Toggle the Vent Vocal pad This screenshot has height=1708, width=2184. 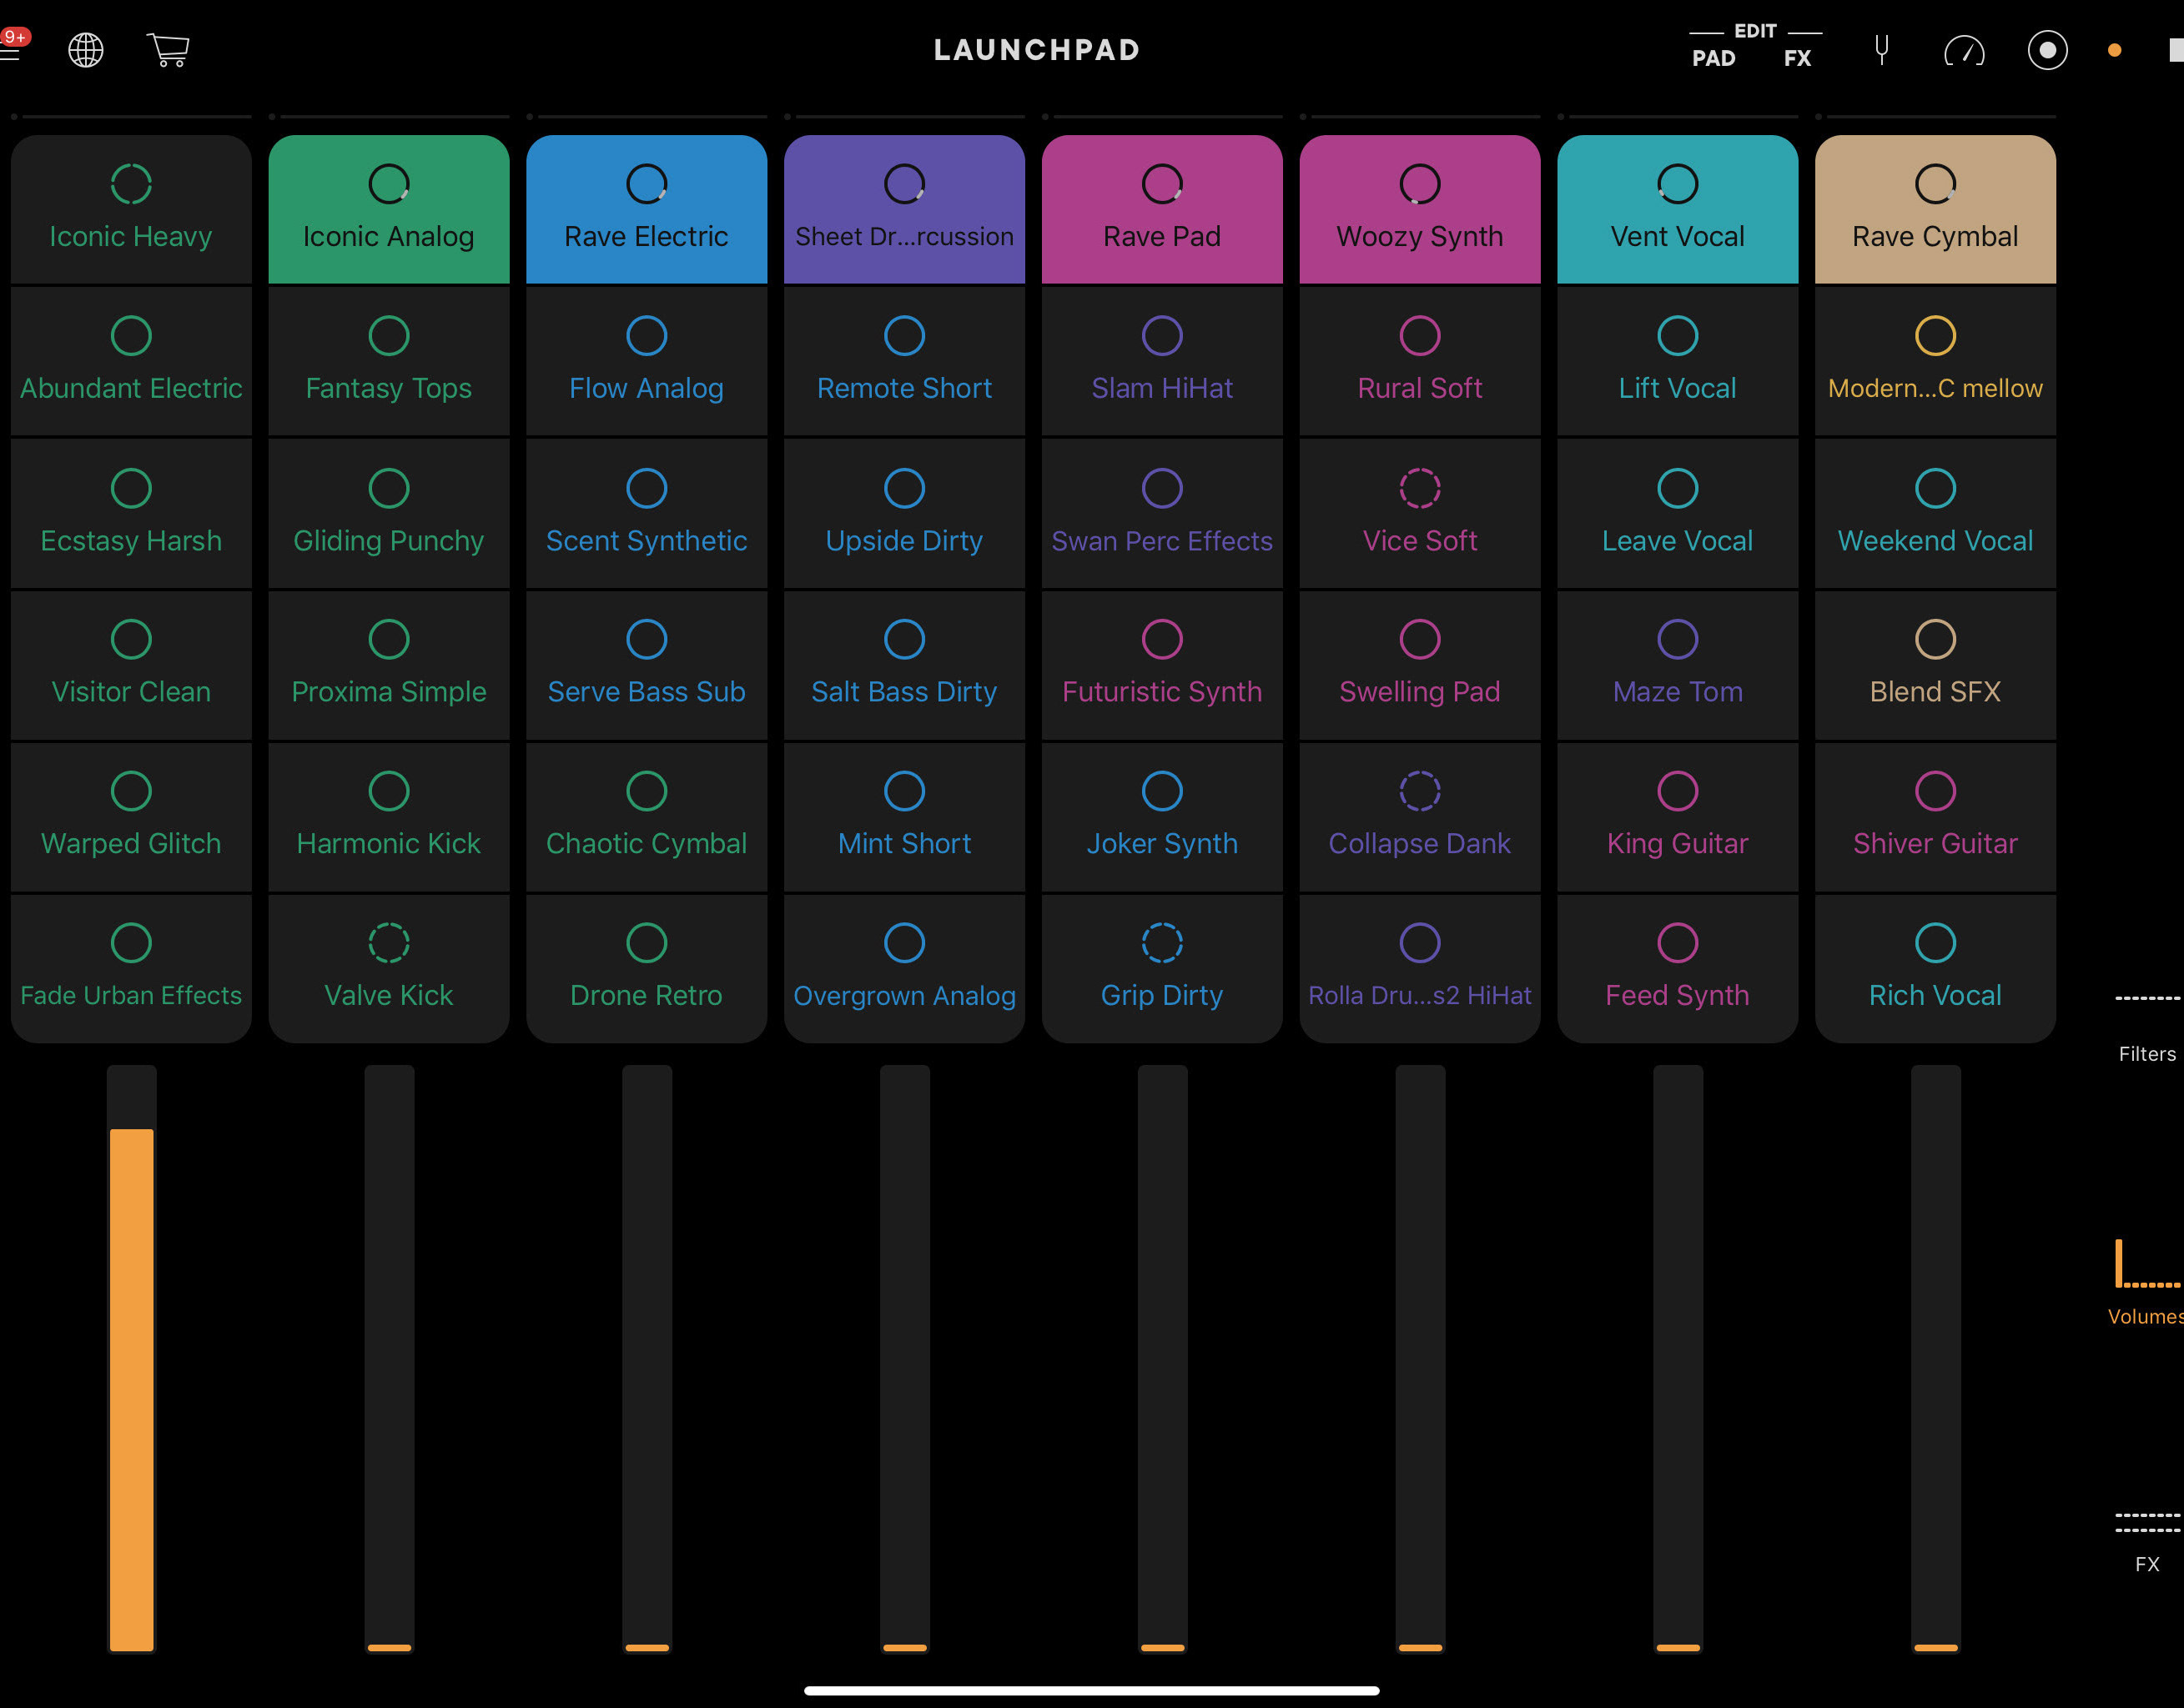[1677, 209]
